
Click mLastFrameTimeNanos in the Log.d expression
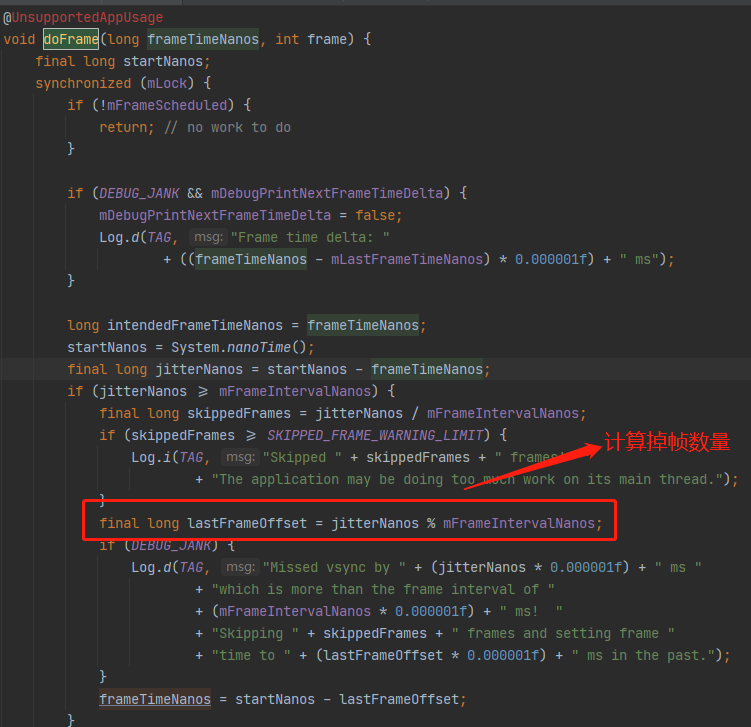[x=407, y=260]
